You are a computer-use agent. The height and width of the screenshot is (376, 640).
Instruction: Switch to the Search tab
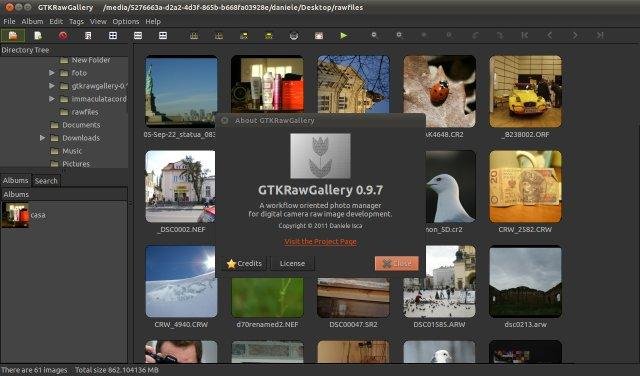pos(46,180)
